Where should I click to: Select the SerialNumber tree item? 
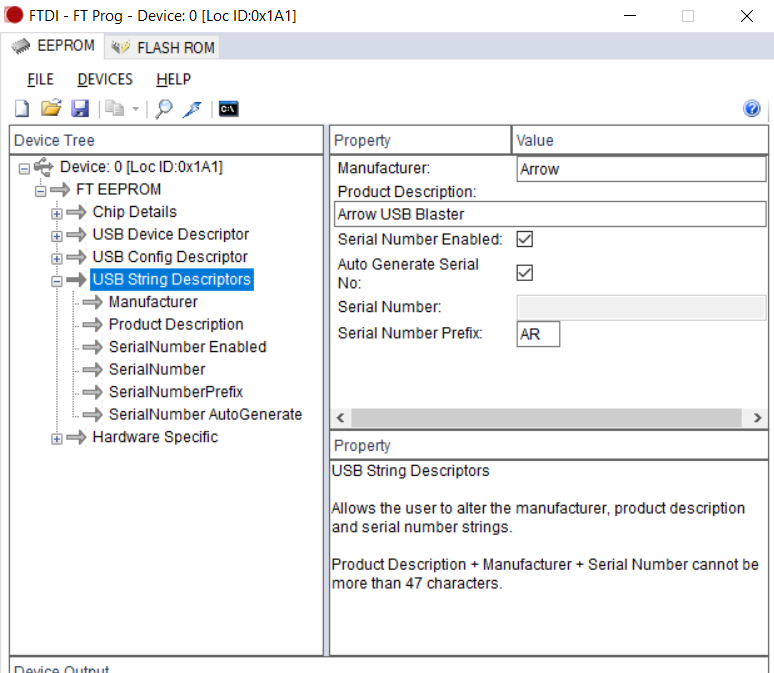click(157, 369)
